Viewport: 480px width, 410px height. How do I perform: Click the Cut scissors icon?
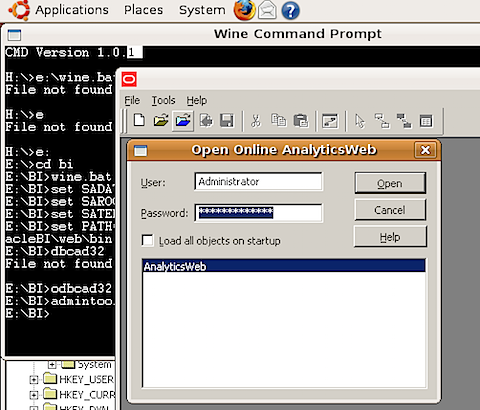(x=256, y=120)
